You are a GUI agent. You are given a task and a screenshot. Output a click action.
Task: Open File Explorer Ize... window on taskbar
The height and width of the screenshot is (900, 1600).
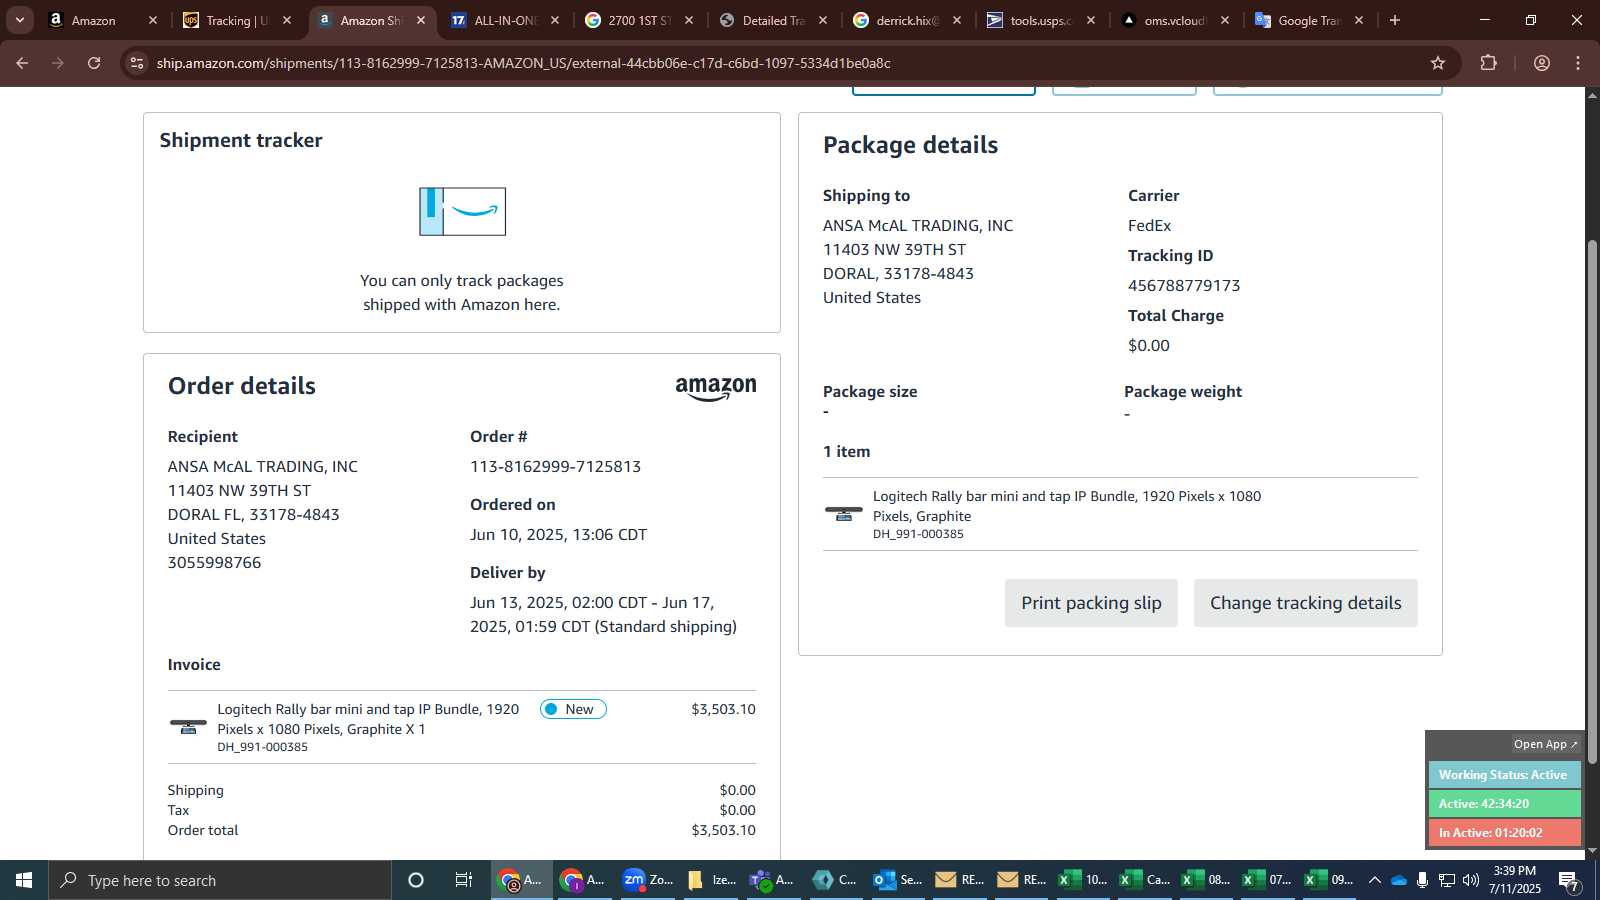pyautogui.click(x=710, y=880)
